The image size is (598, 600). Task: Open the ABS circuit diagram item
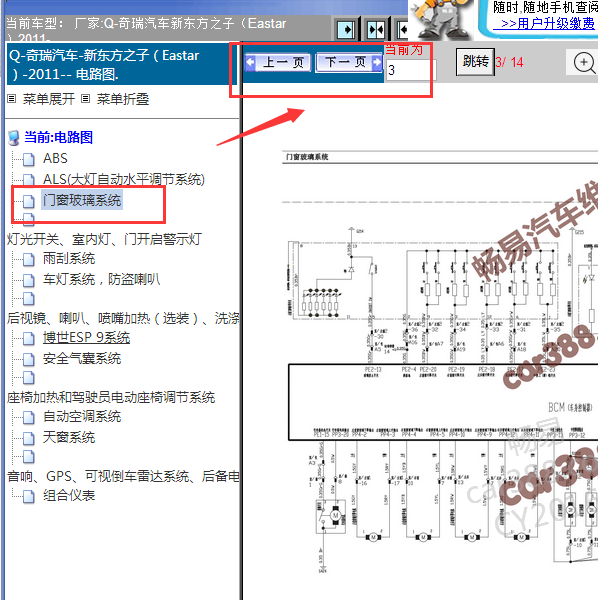55,158
